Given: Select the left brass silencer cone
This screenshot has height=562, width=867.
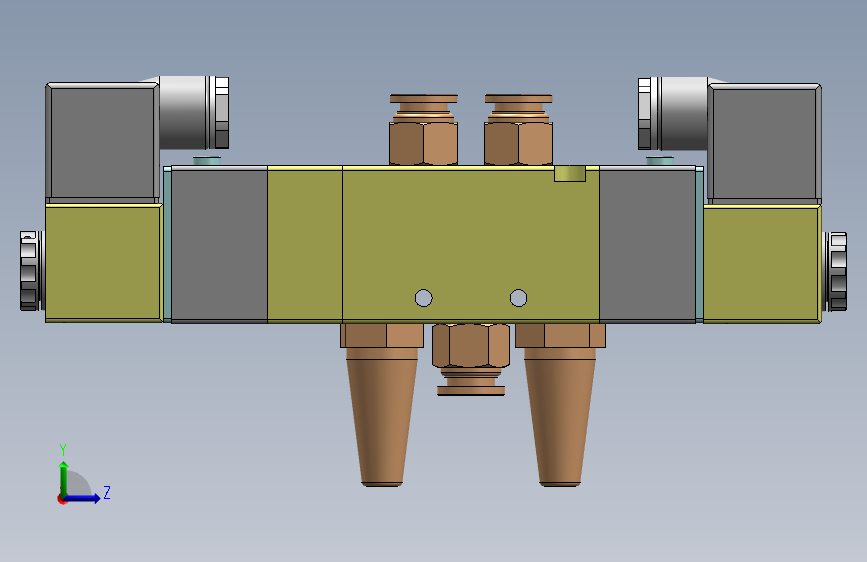Looking at the screenshot, I should coord(382,417).
